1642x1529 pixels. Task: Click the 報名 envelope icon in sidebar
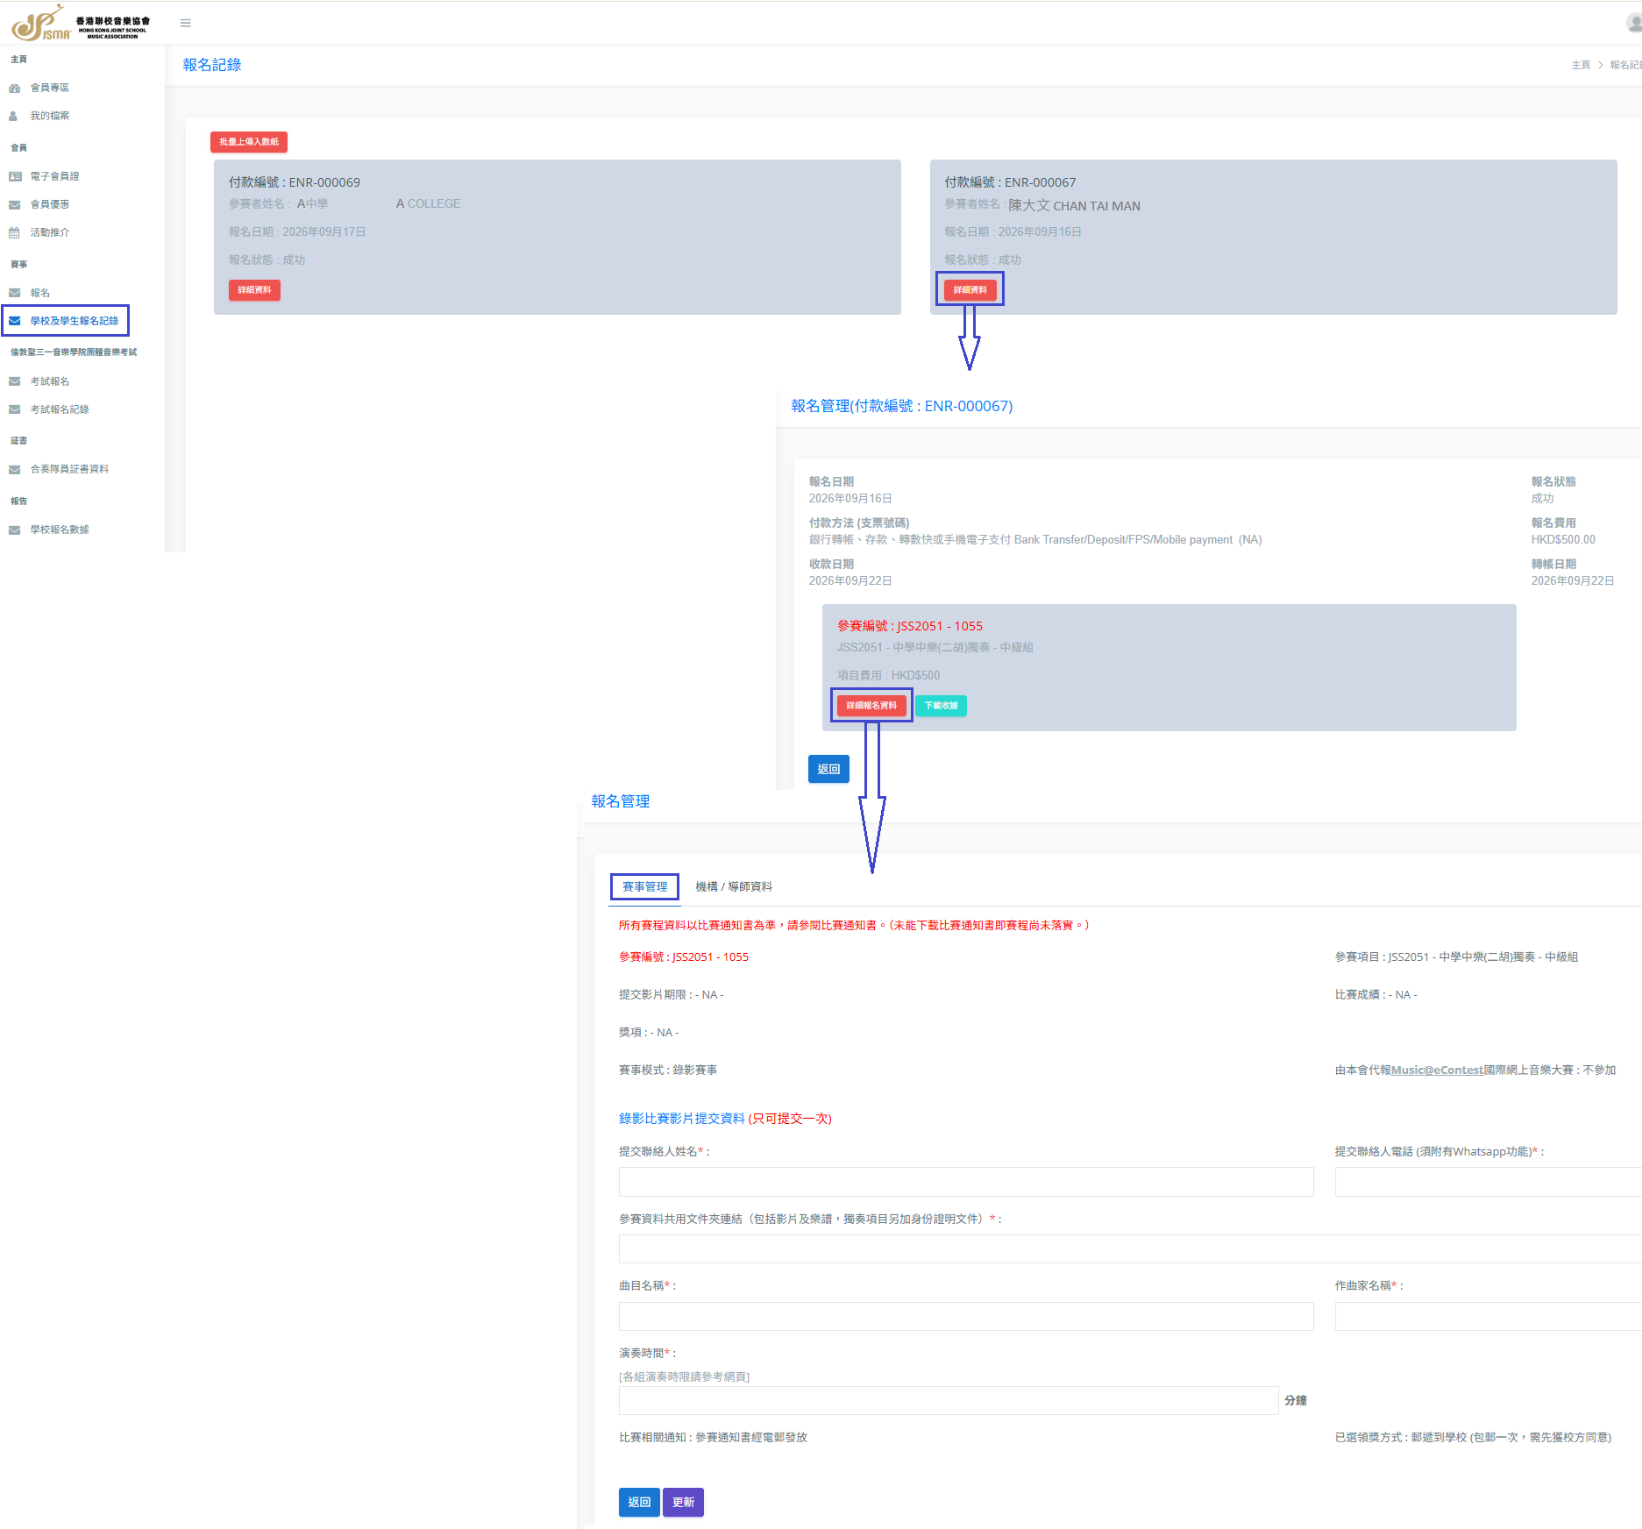click(14, 293)
